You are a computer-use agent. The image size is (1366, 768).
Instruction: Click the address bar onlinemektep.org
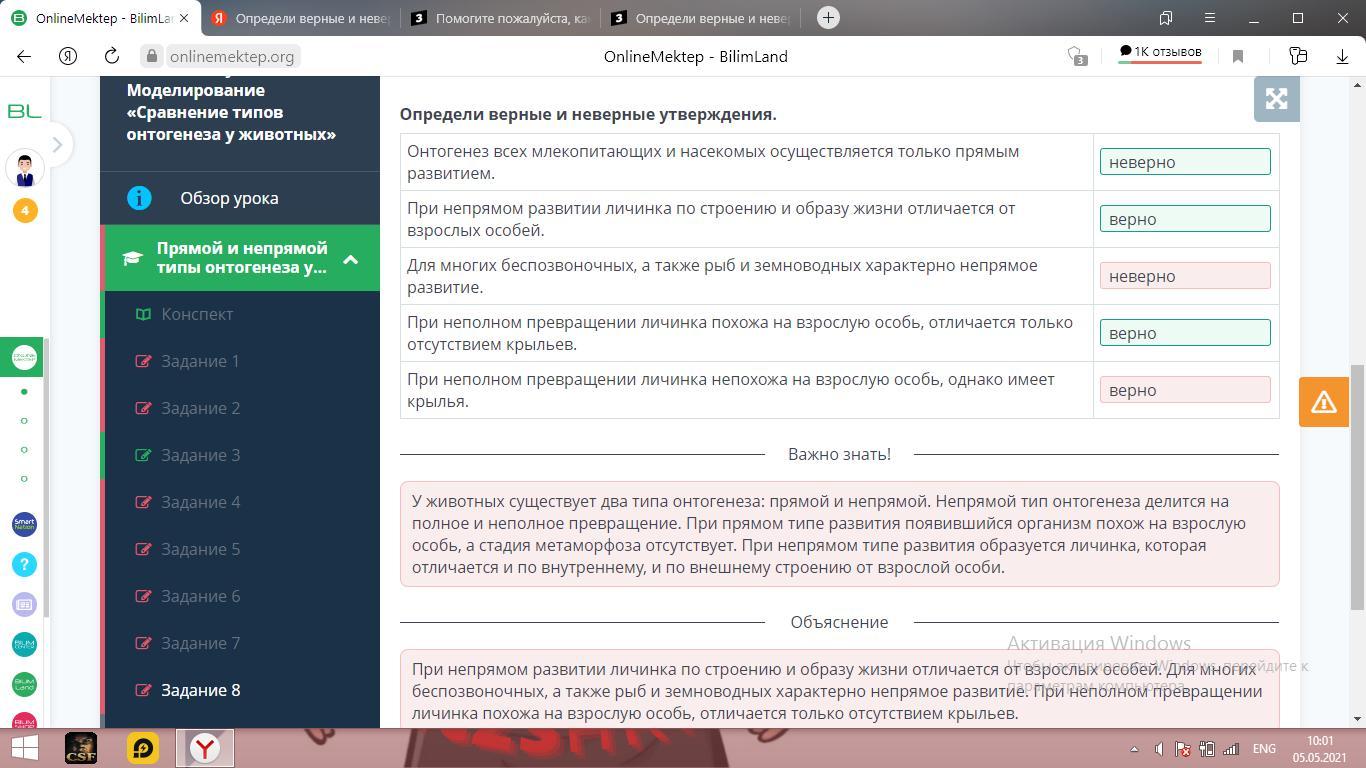pos(231,57)
